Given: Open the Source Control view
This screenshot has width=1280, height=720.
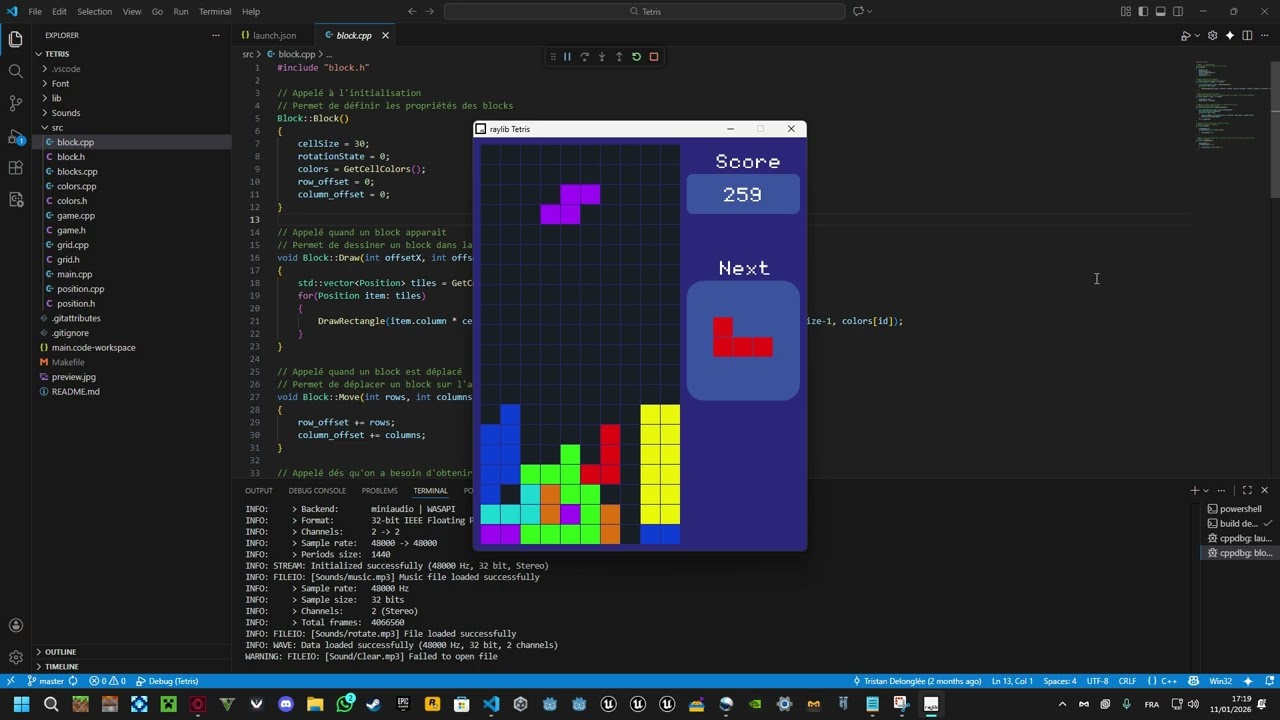Looking at the screenshot, I should 15,103.
